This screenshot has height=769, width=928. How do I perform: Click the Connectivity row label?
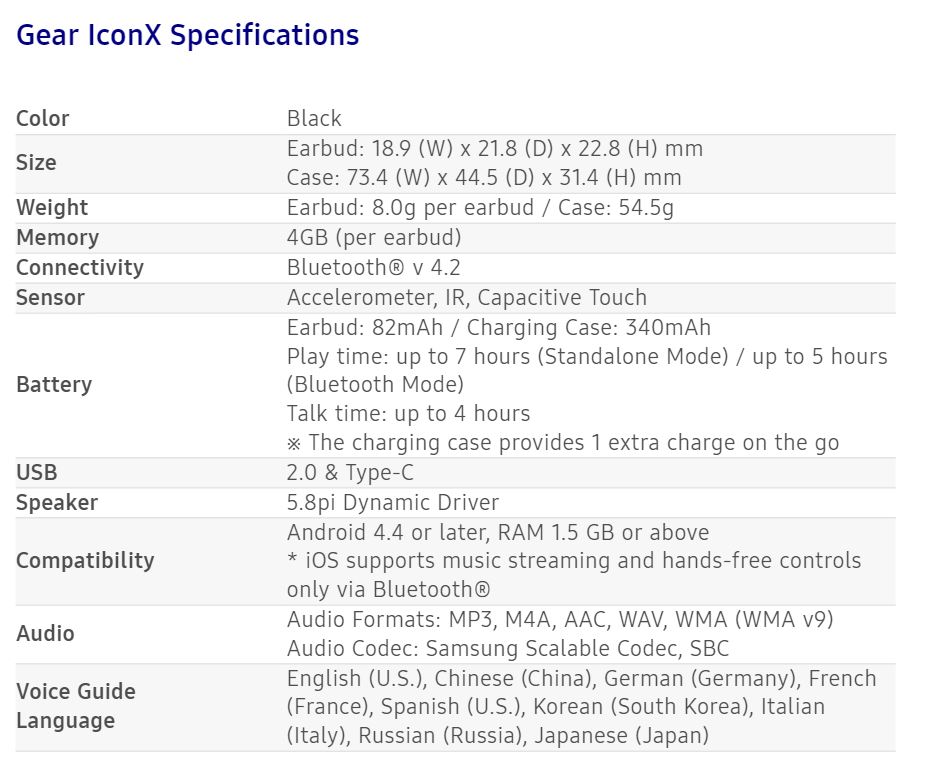[x=80, y=268]
